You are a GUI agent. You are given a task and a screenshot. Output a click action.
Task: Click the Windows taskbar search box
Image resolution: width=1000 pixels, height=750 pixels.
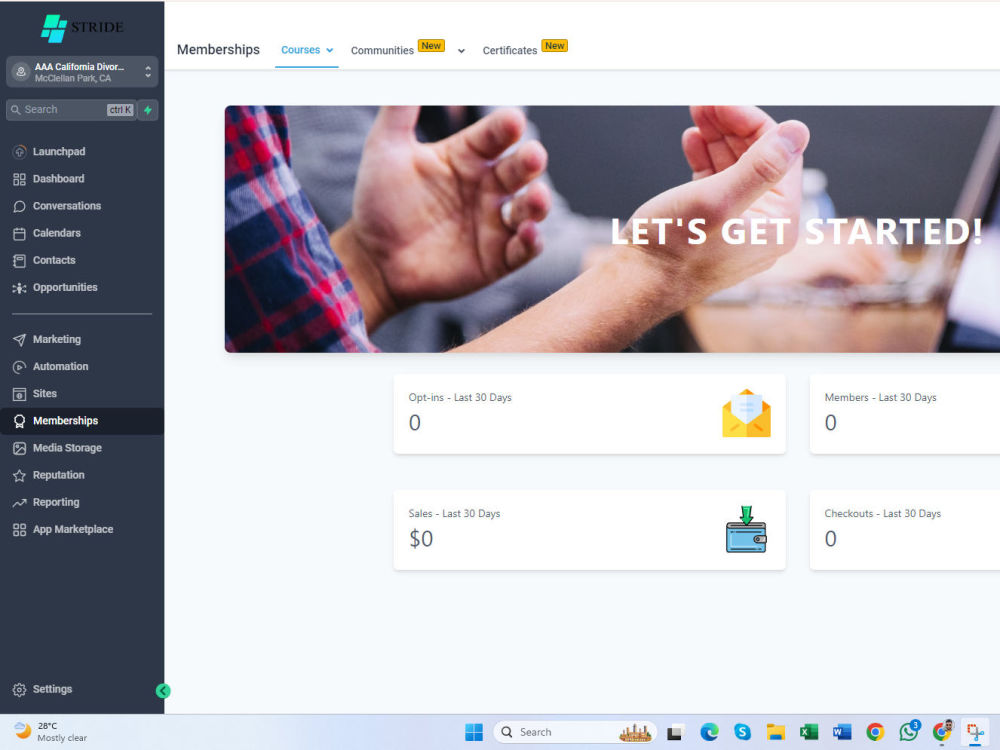pyautogui.click(x=575, y=732)
